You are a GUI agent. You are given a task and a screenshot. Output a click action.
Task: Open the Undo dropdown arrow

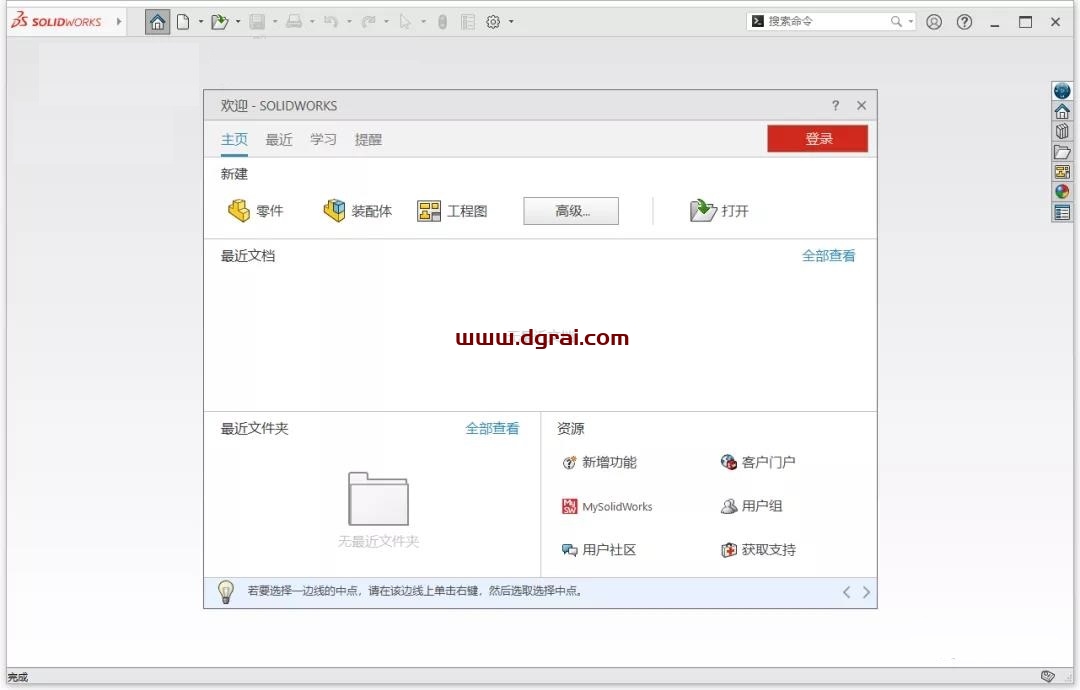click(349, 22)
